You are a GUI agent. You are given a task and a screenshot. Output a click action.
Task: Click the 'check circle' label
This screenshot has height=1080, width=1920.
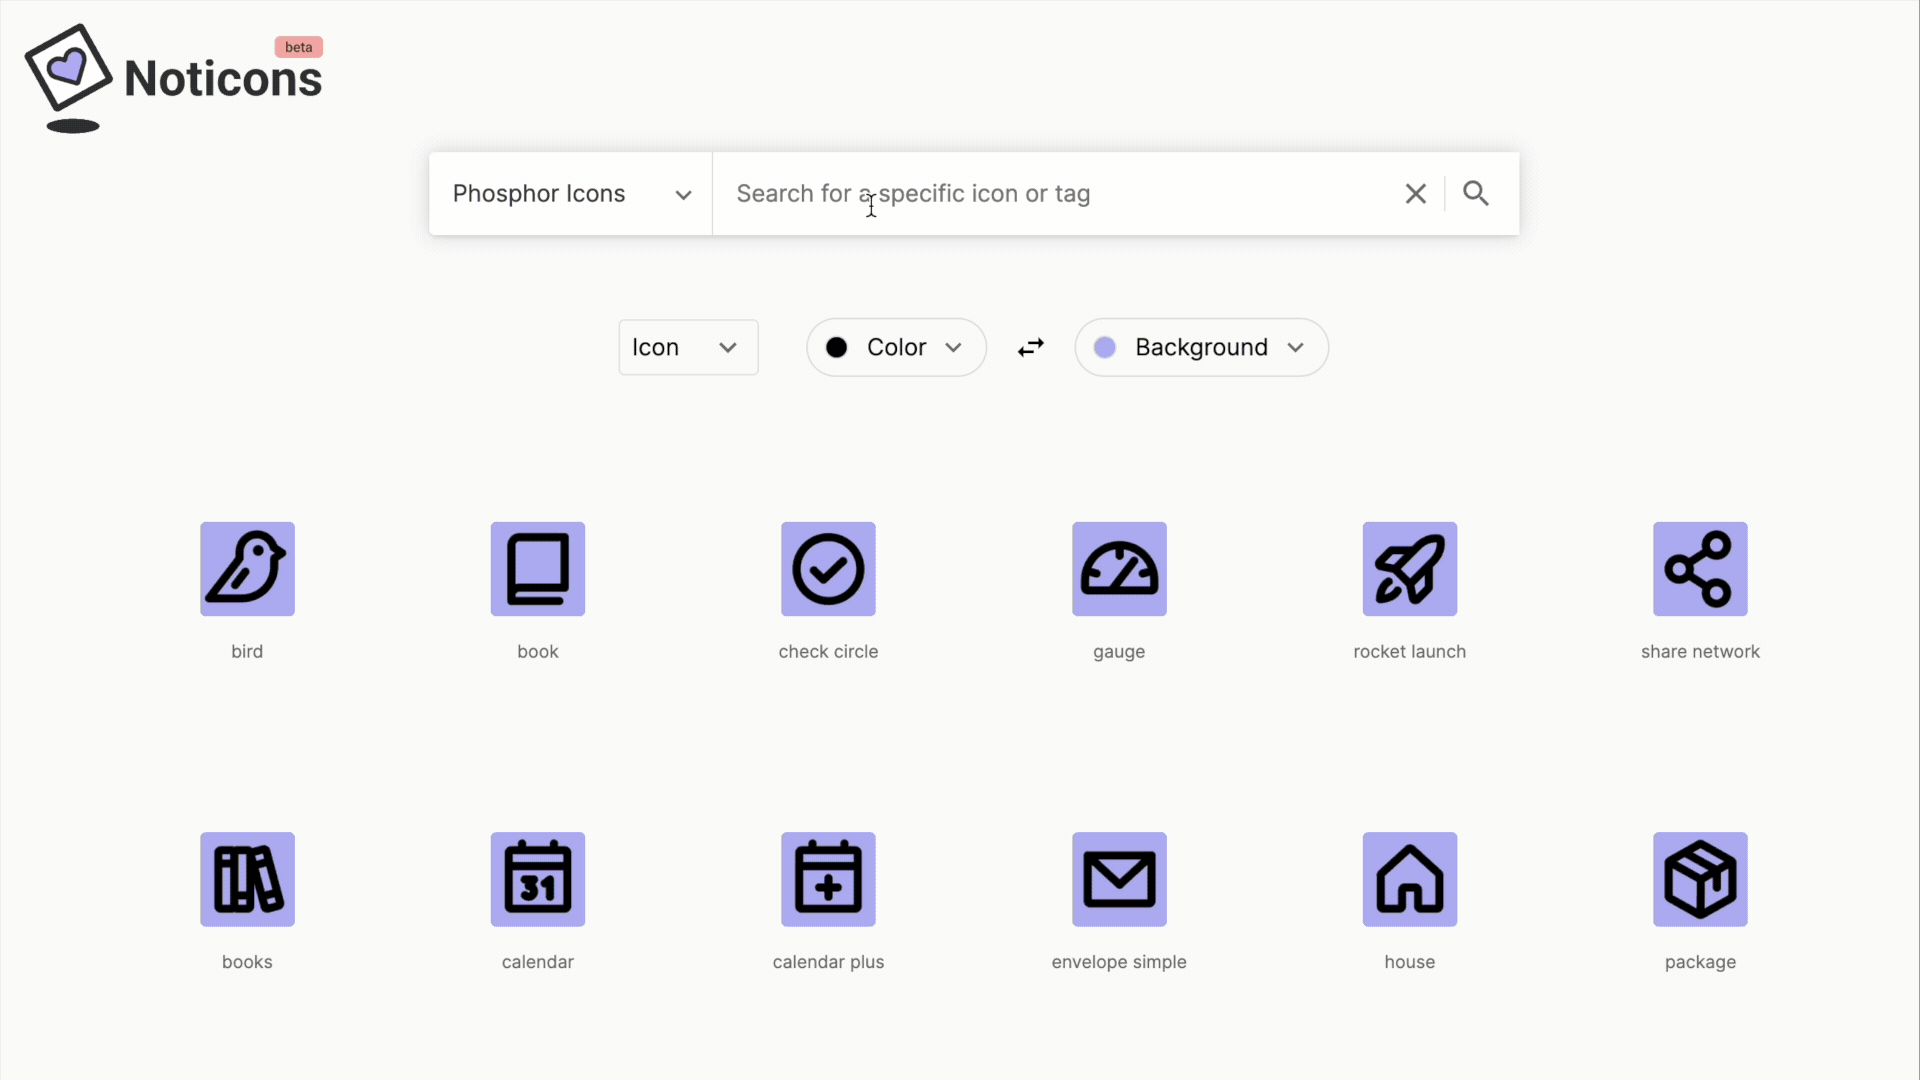[x=828, y=652]
